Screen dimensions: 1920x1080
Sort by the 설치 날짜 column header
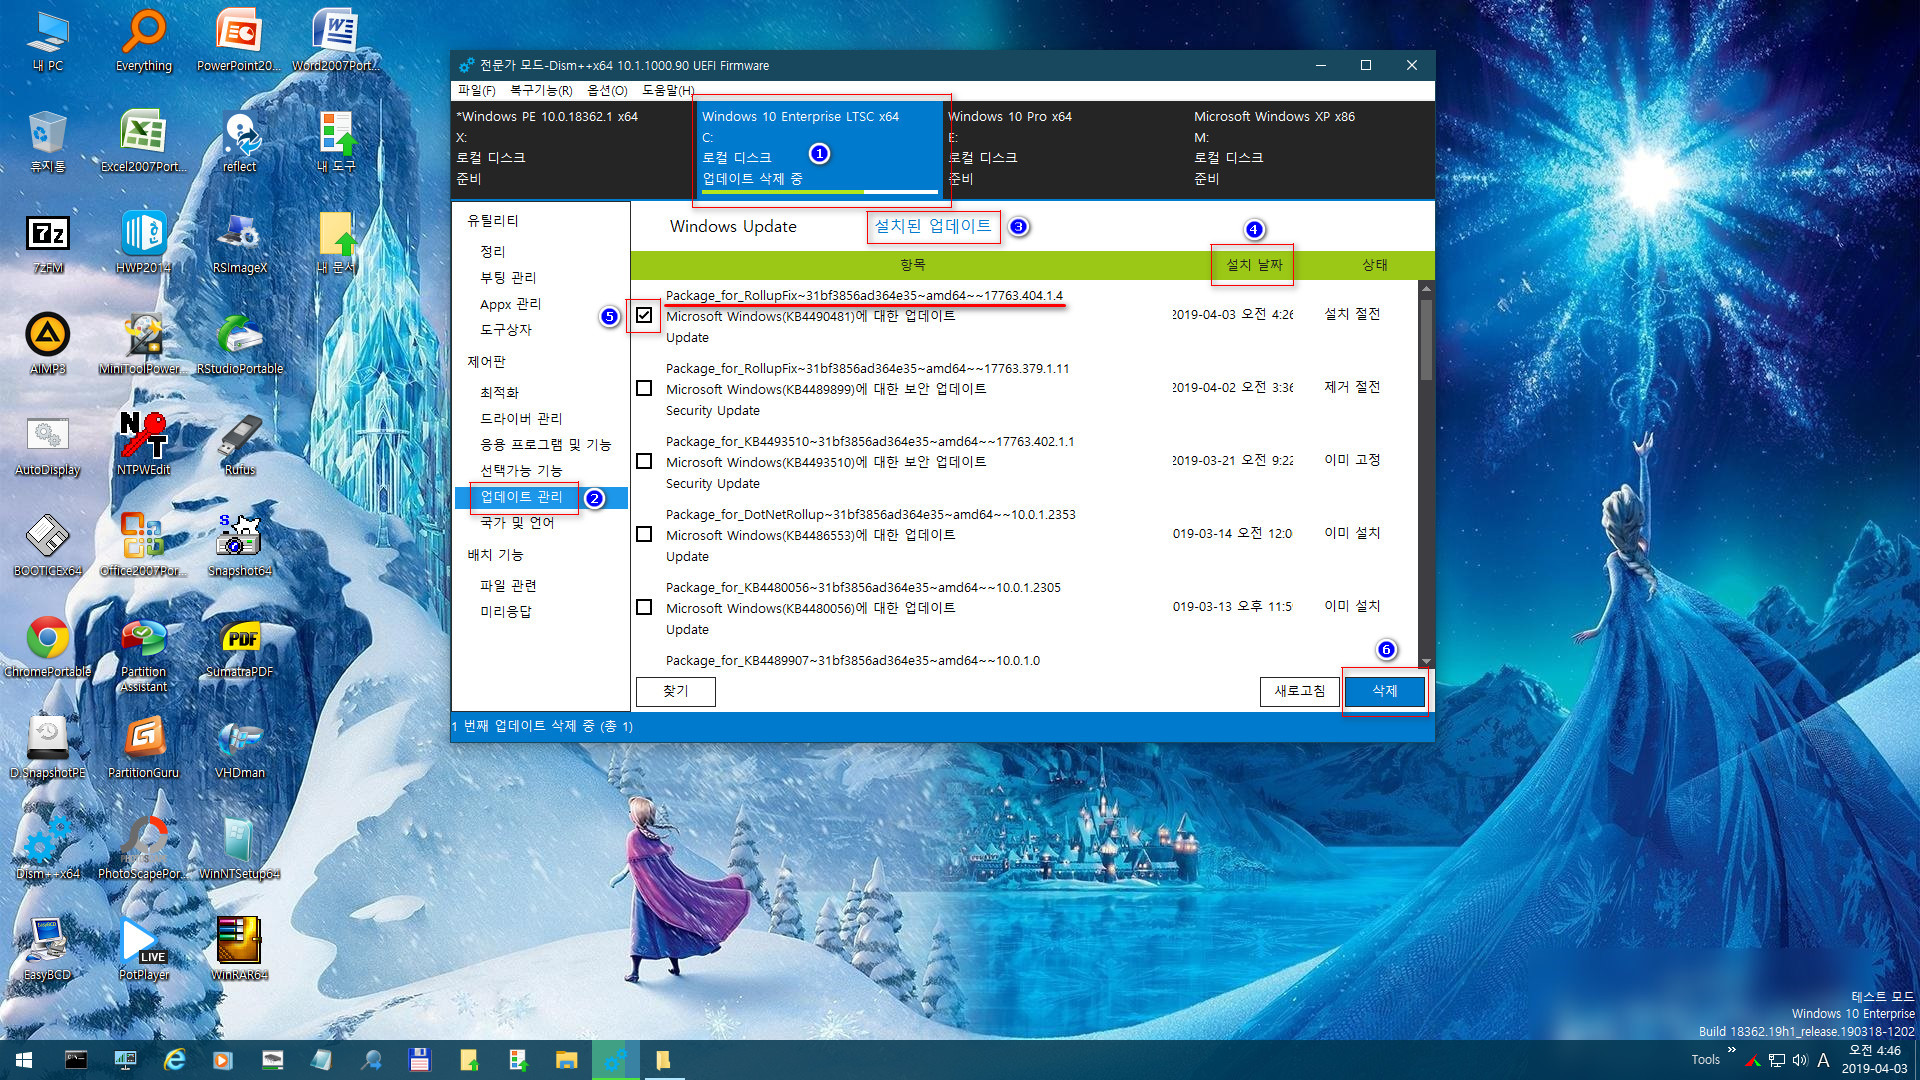[1254, 265]
